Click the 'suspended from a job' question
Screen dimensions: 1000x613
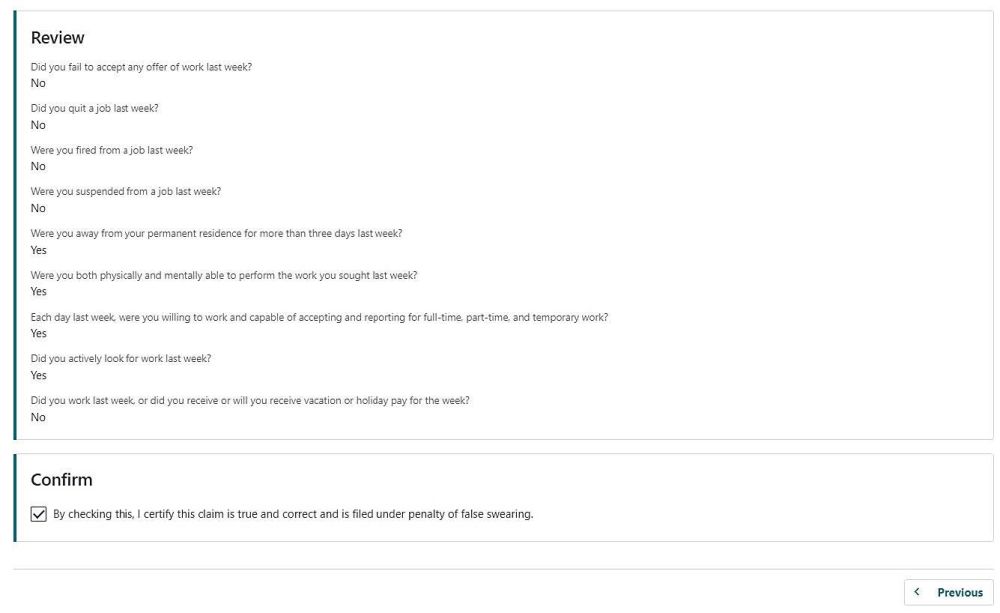click(x=126, y=191)
